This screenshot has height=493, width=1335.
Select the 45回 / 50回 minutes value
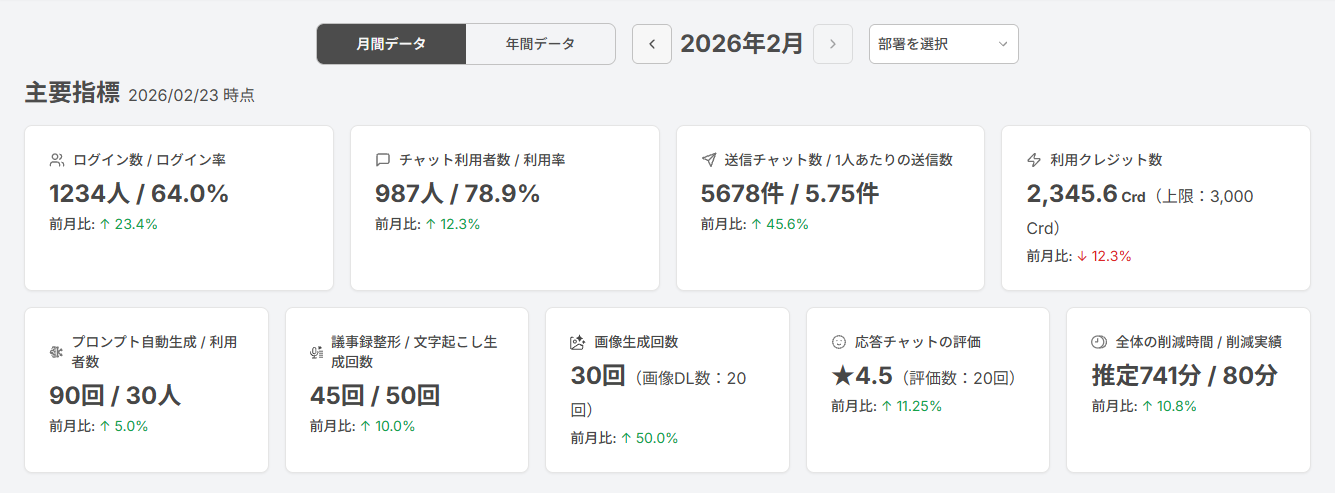tap(375, 396)
